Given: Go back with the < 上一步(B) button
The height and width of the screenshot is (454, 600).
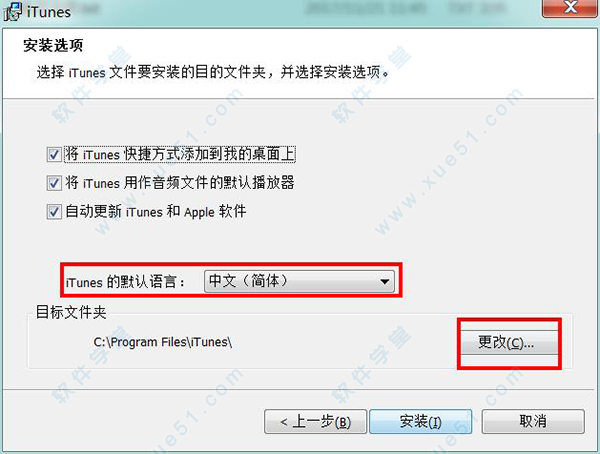Looking at the screenshot, I should point(315,422).
